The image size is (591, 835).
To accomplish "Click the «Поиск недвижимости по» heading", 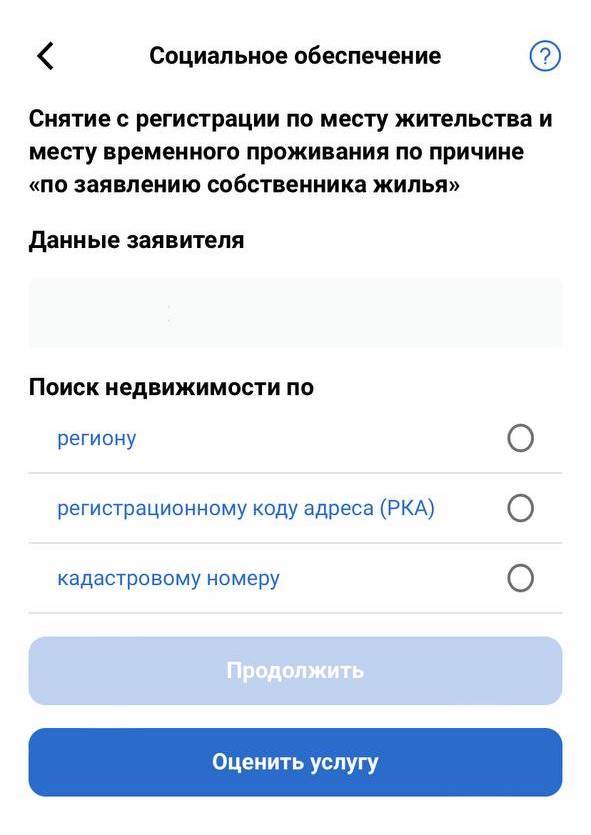I will coord(171,387).
